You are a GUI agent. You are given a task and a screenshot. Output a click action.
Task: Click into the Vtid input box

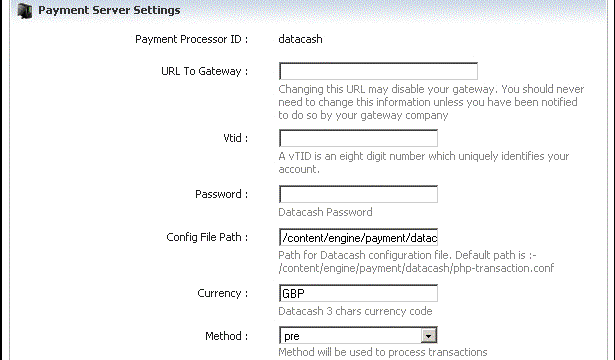click(358, 138)
